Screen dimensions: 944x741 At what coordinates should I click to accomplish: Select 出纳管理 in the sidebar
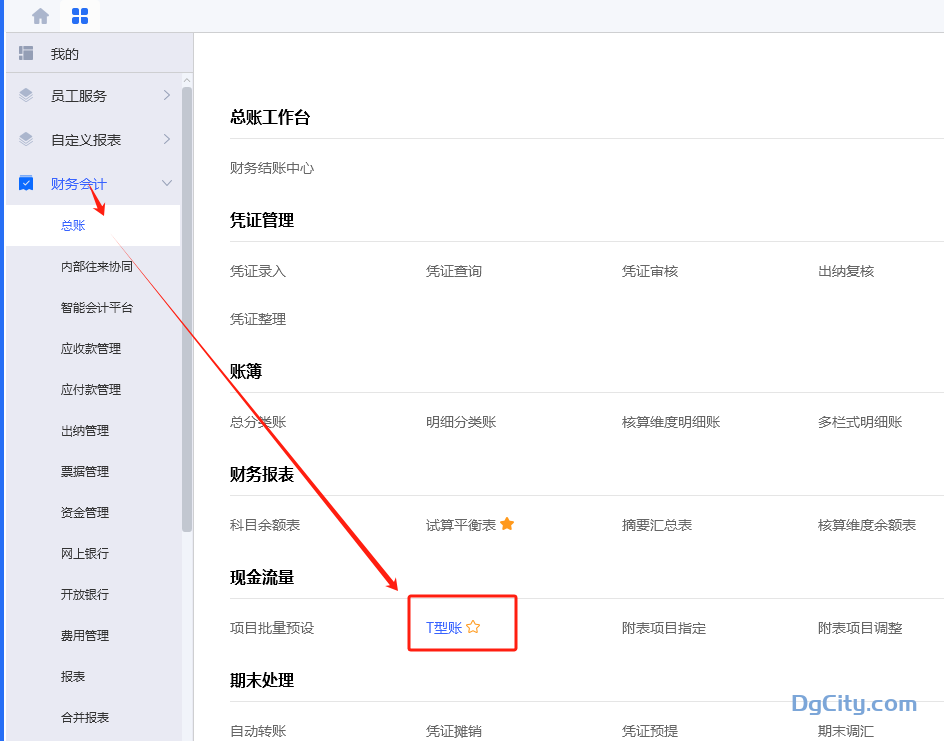(85, 431)
